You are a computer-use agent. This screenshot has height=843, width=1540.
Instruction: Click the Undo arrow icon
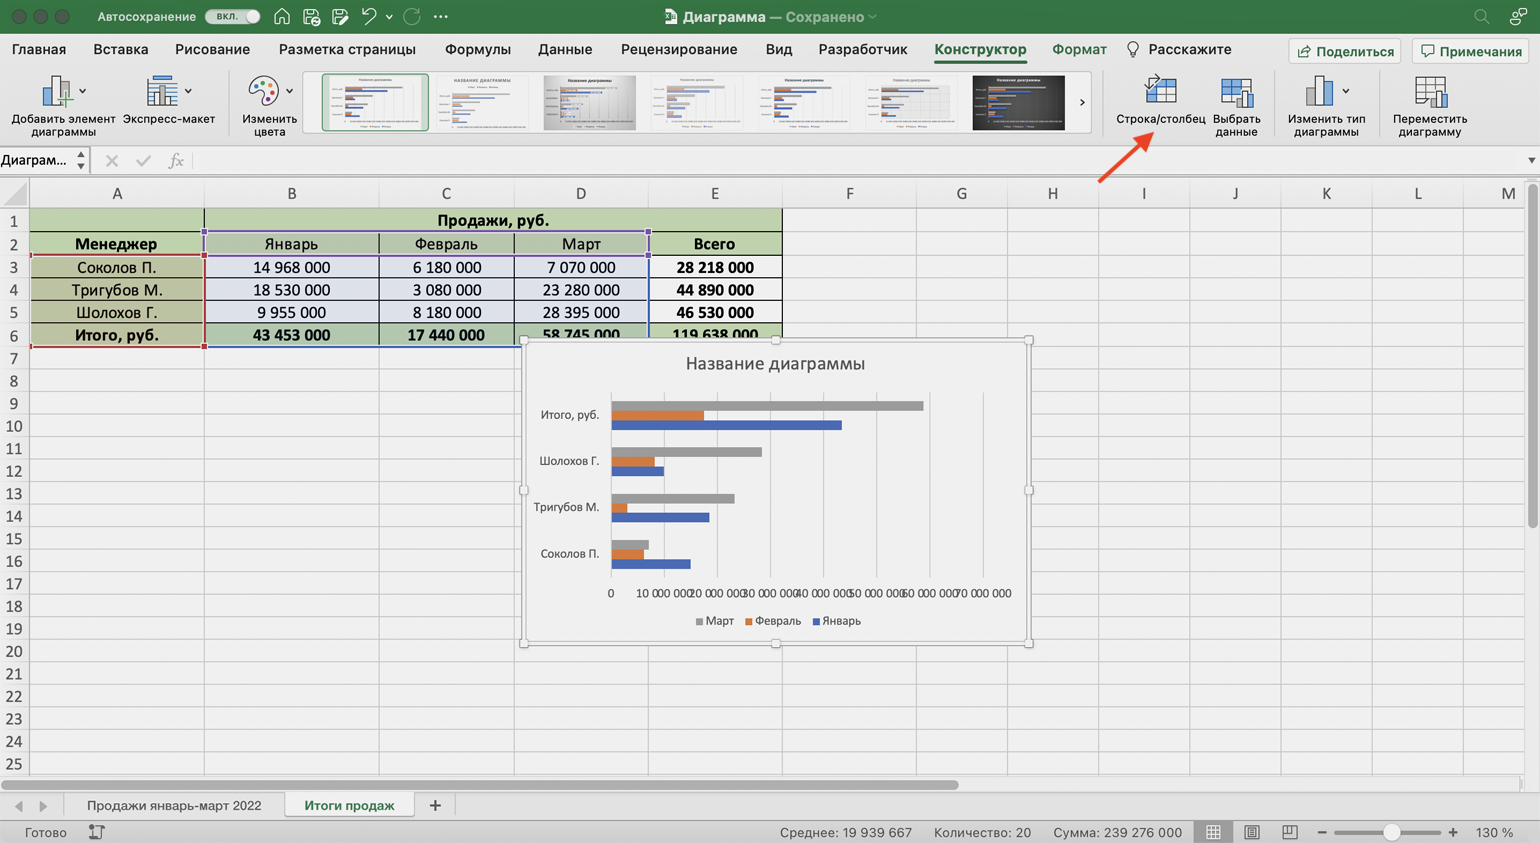point(368,17)
